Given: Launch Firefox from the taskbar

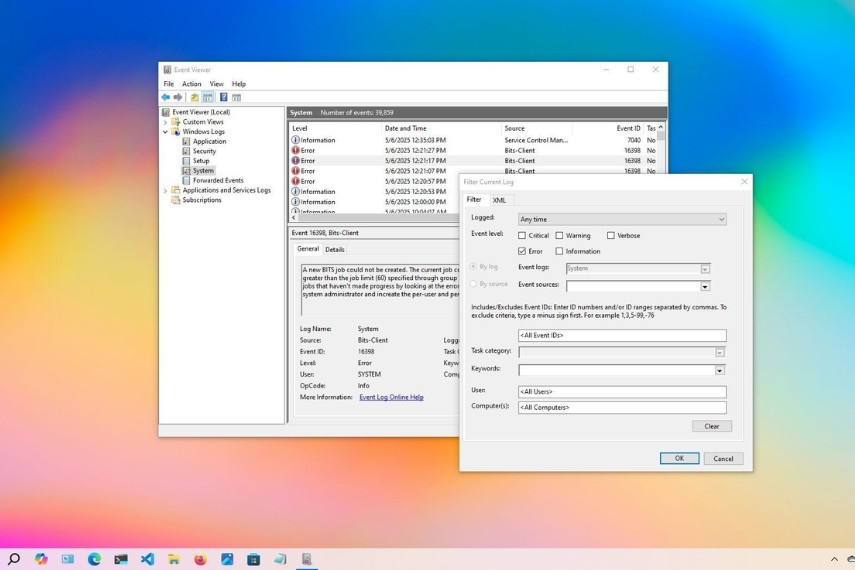Looking at the screenshot, I should [x=200, y=559].
